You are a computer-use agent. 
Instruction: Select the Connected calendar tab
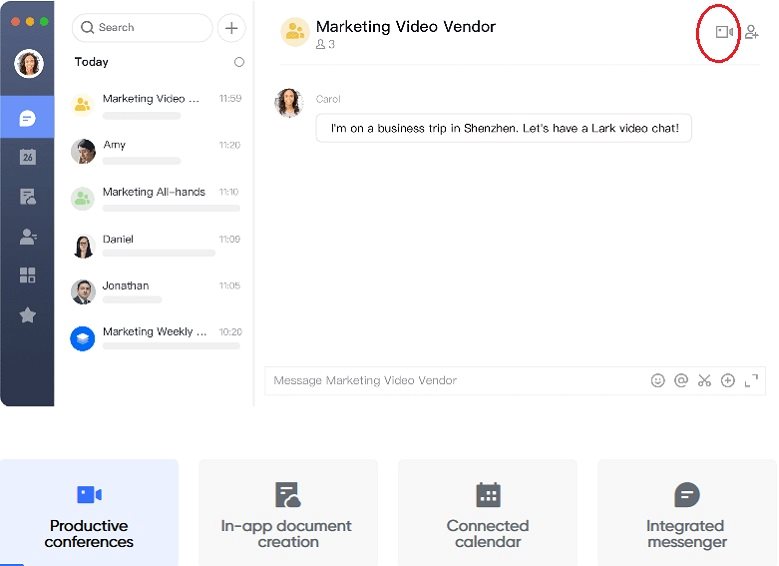click(x=487, y=513)
